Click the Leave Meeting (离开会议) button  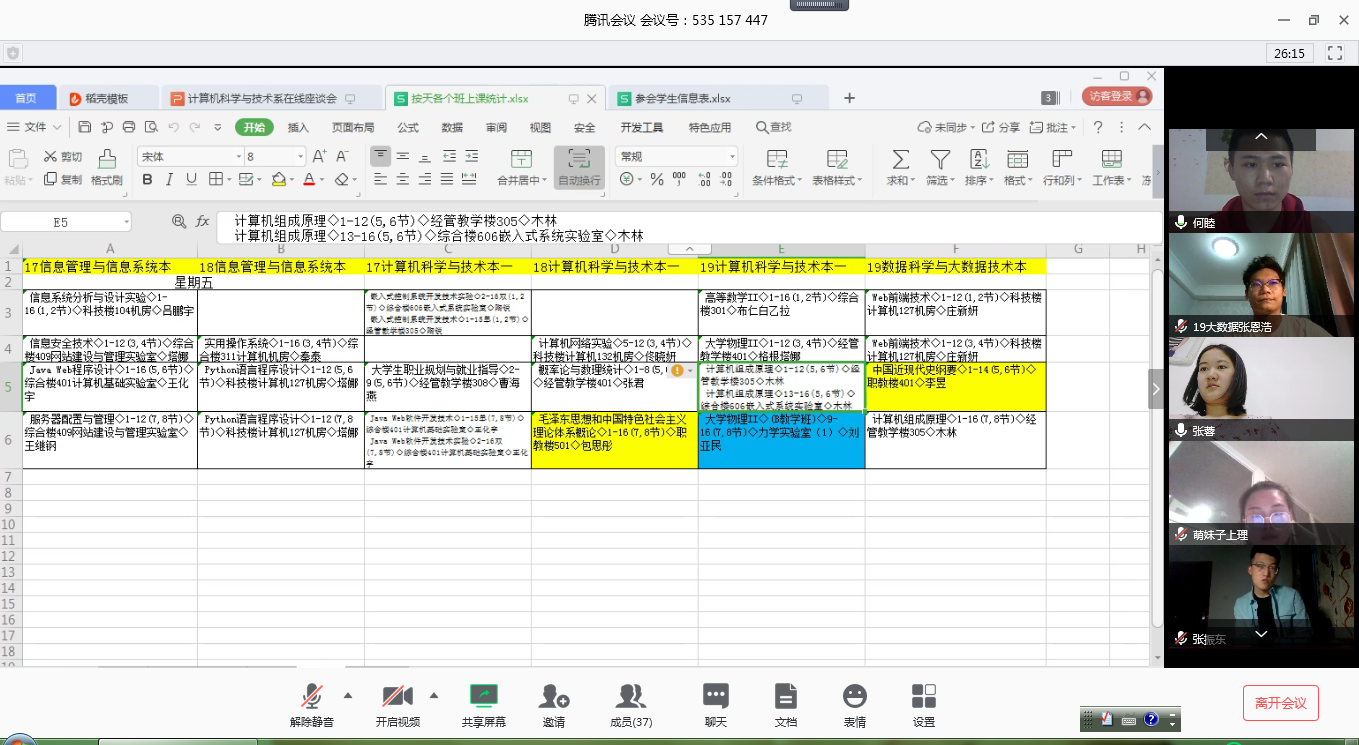(1281, 703)
